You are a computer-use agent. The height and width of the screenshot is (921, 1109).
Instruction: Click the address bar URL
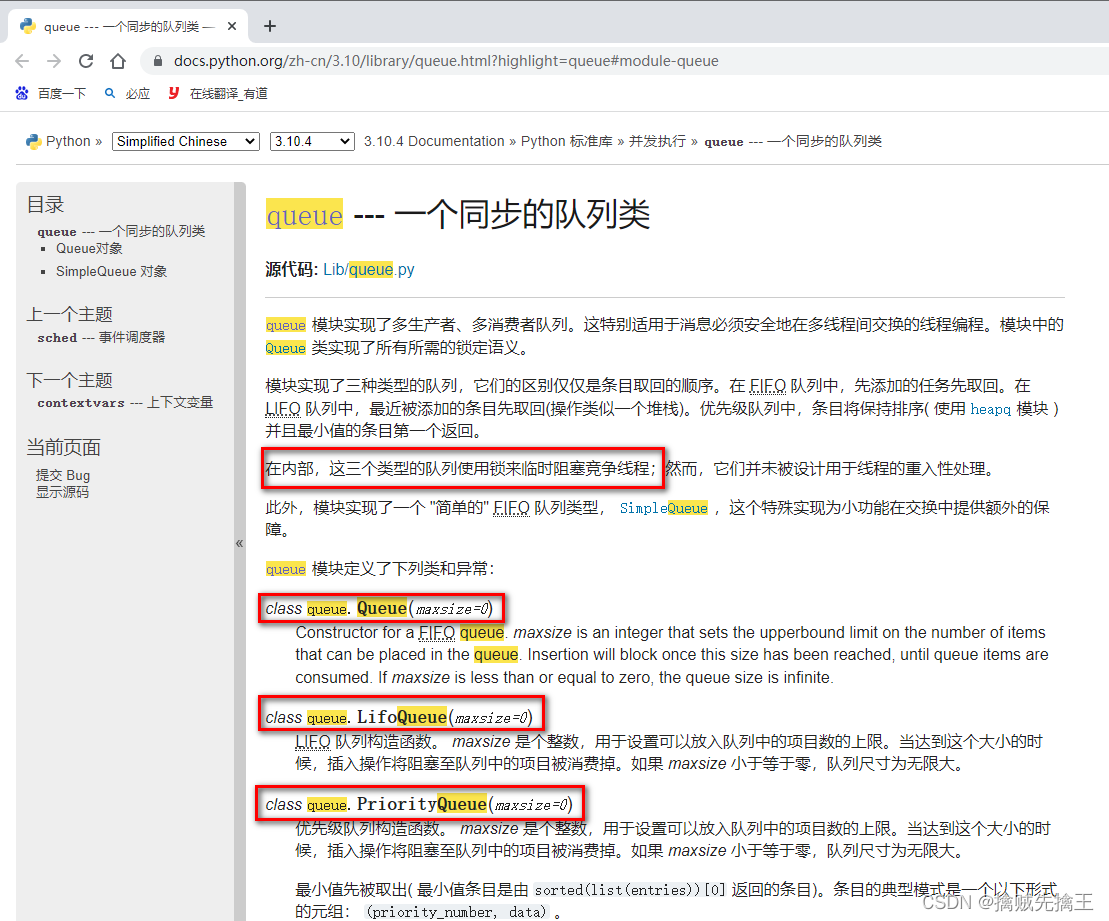click(446, 61)
